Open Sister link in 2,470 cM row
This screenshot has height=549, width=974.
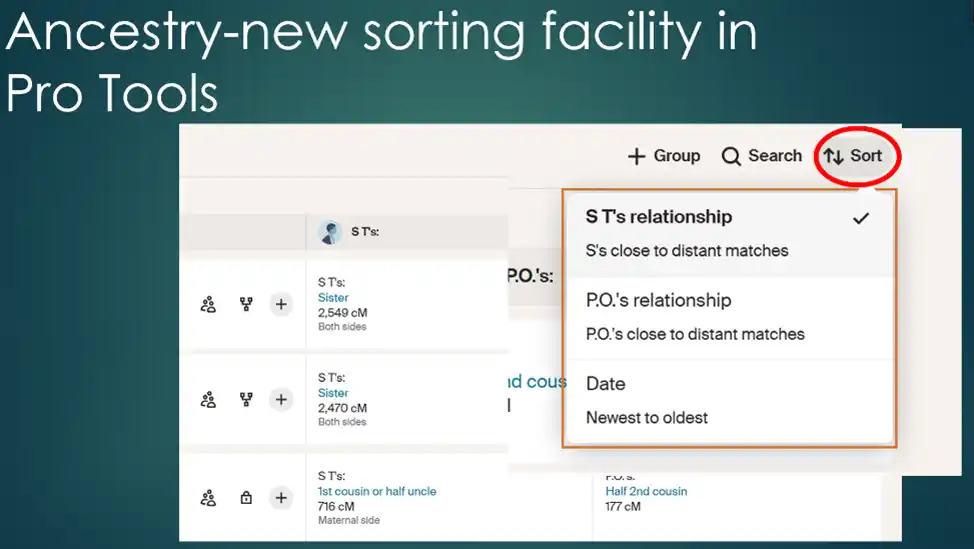point(333,393)
